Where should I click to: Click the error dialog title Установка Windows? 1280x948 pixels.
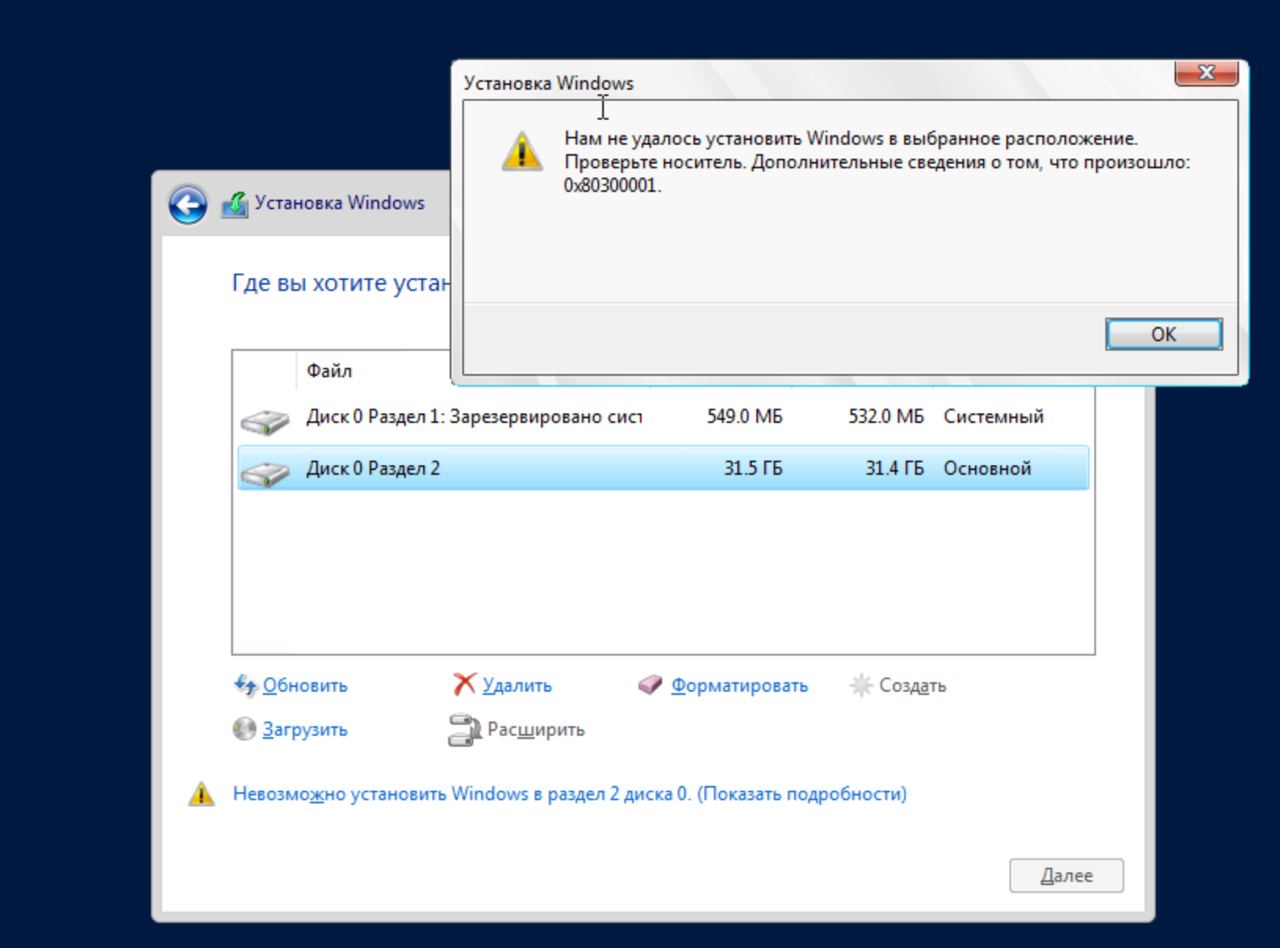[548, 83]
